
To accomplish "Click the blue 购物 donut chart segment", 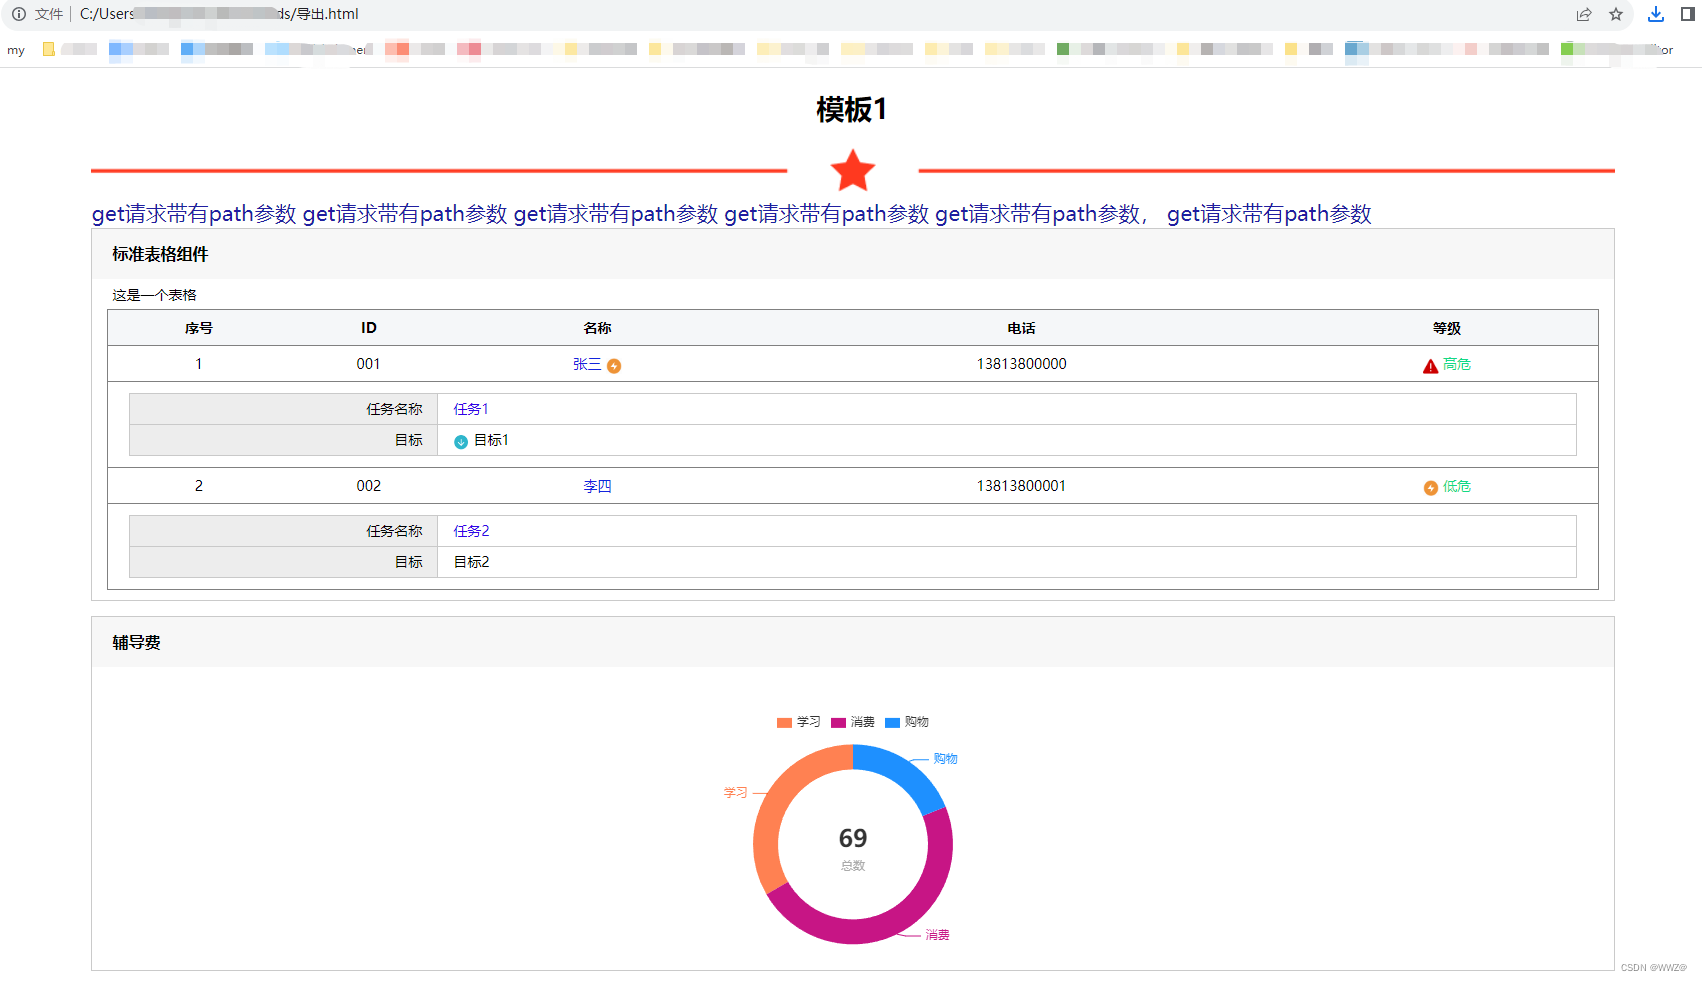I will point(902,772).
